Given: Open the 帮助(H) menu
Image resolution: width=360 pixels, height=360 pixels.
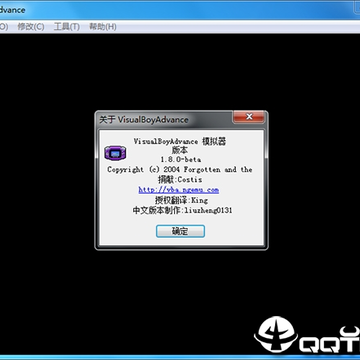Looking at the screenshot, I should [x=103, y=27].
